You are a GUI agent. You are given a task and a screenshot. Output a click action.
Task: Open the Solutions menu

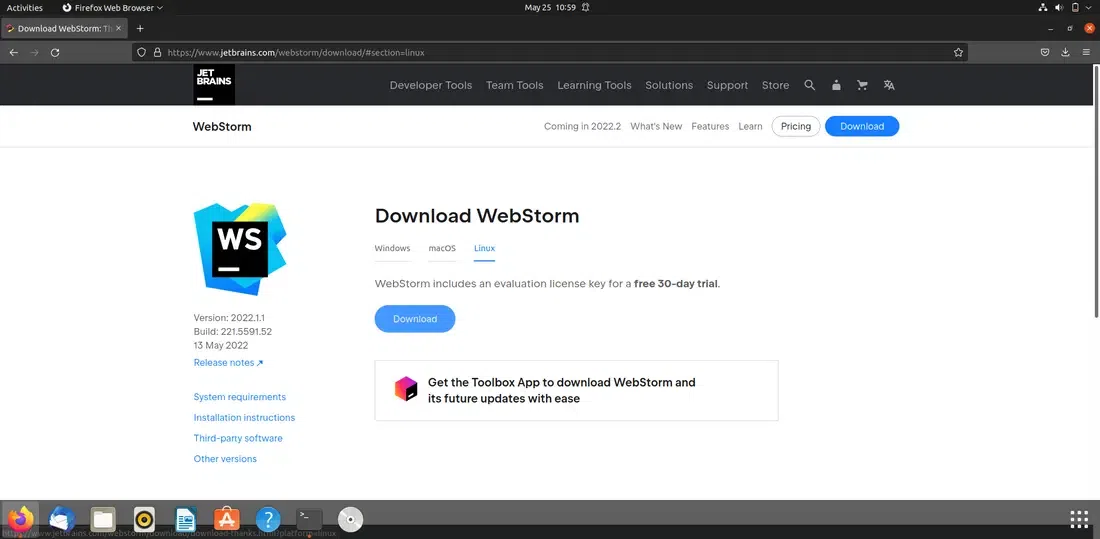pyautogui.click(x=669, y=85)
